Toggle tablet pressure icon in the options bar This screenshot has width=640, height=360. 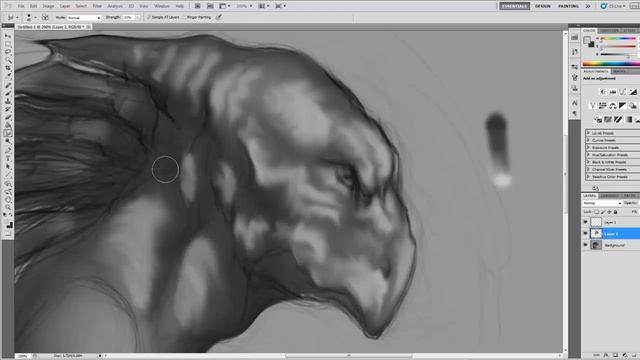click(x=218, y=18)
